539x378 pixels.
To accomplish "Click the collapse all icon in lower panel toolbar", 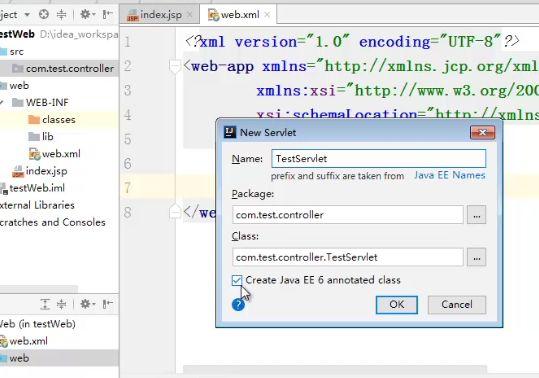I will coord(62,304).
